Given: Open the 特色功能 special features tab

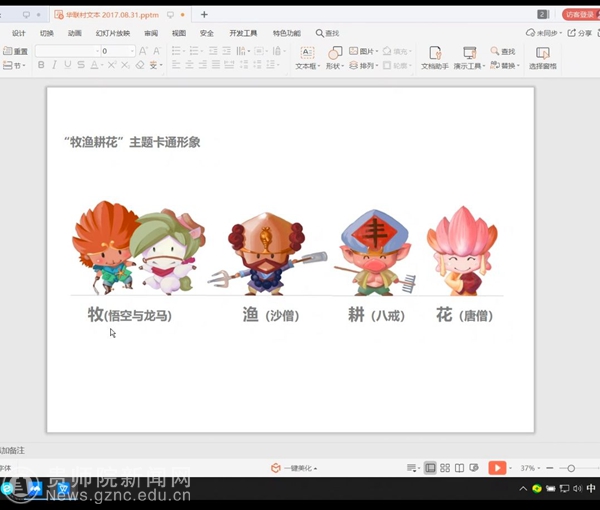Looking at the screenshot, I should click(x=287, y=33).
